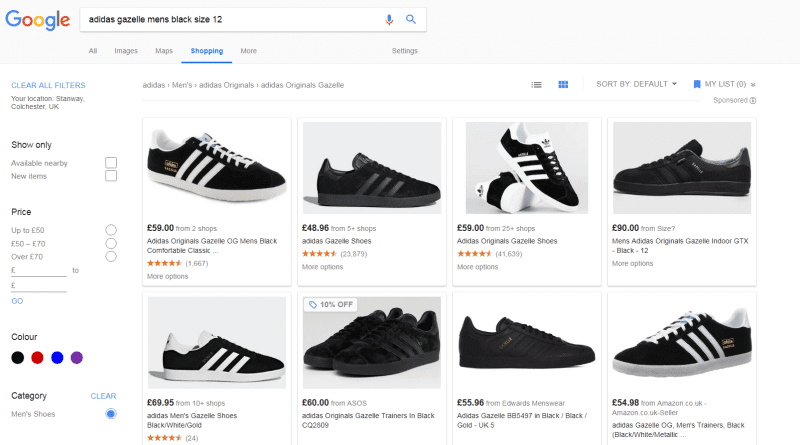Screen dimensions: 800x445
Task: Open £48.96 adidas Gazelle Shoes image
Action: [x=372, y=168]
